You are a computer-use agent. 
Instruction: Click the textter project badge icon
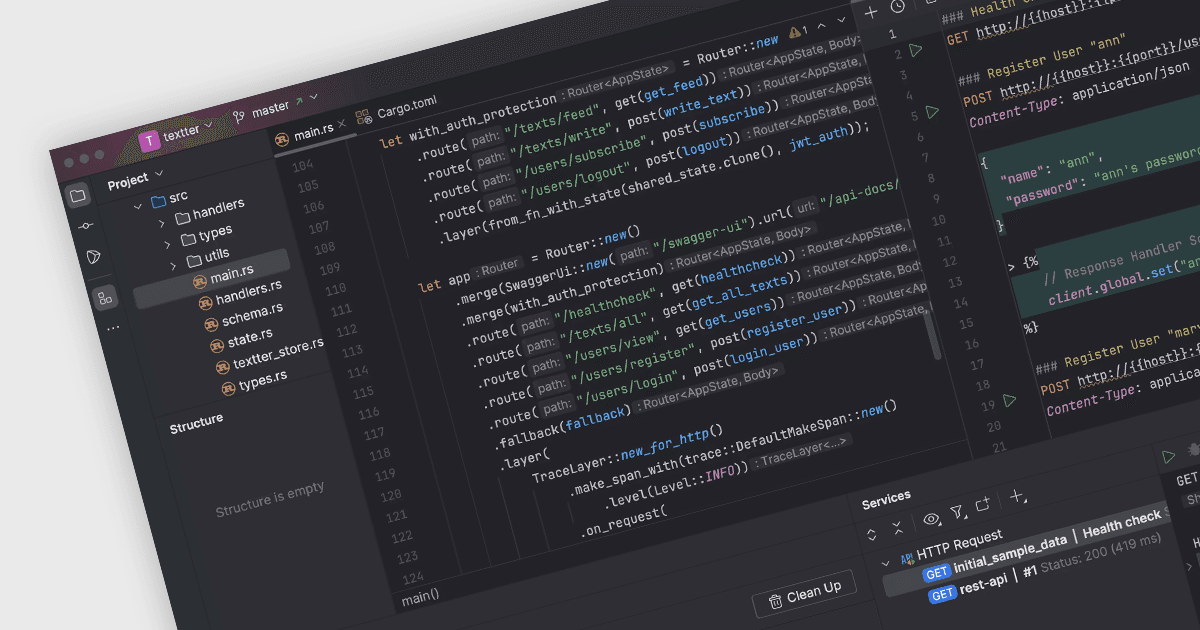(149, 140)
